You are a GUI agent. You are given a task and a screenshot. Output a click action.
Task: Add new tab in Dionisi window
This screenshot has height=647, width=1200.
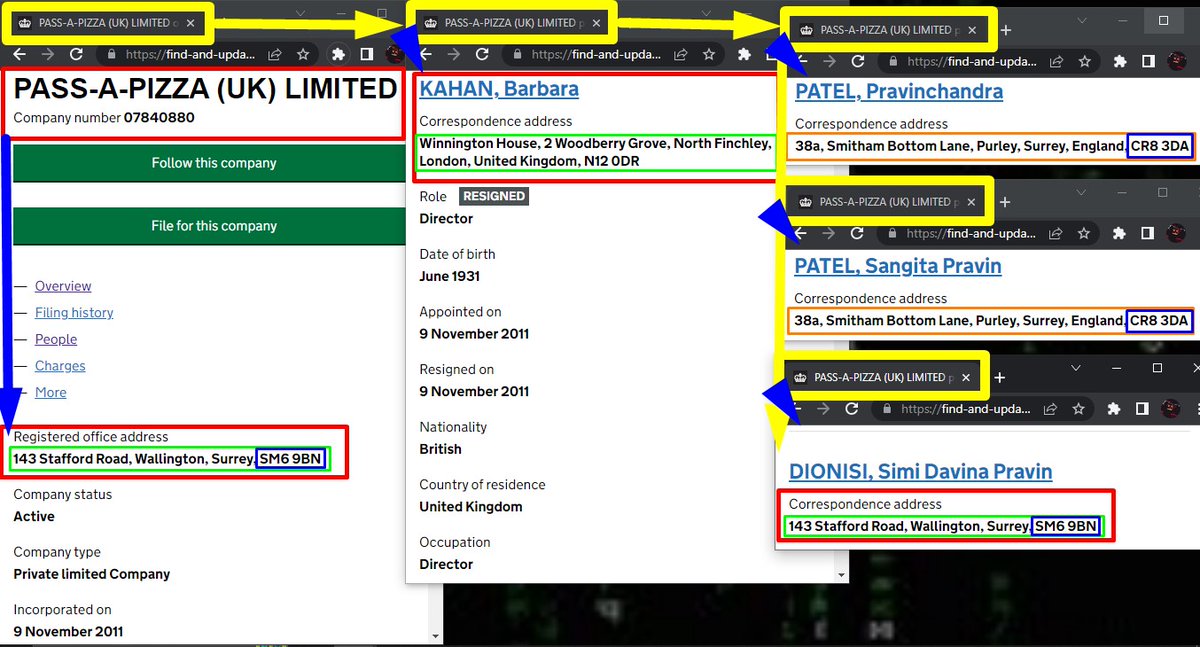coord(999,378)
